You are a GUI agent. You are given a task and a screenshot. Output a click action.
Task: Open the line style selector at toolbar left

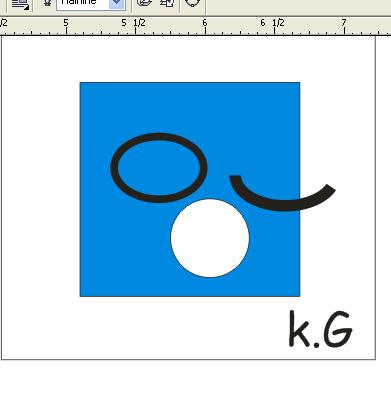point(21,4)
